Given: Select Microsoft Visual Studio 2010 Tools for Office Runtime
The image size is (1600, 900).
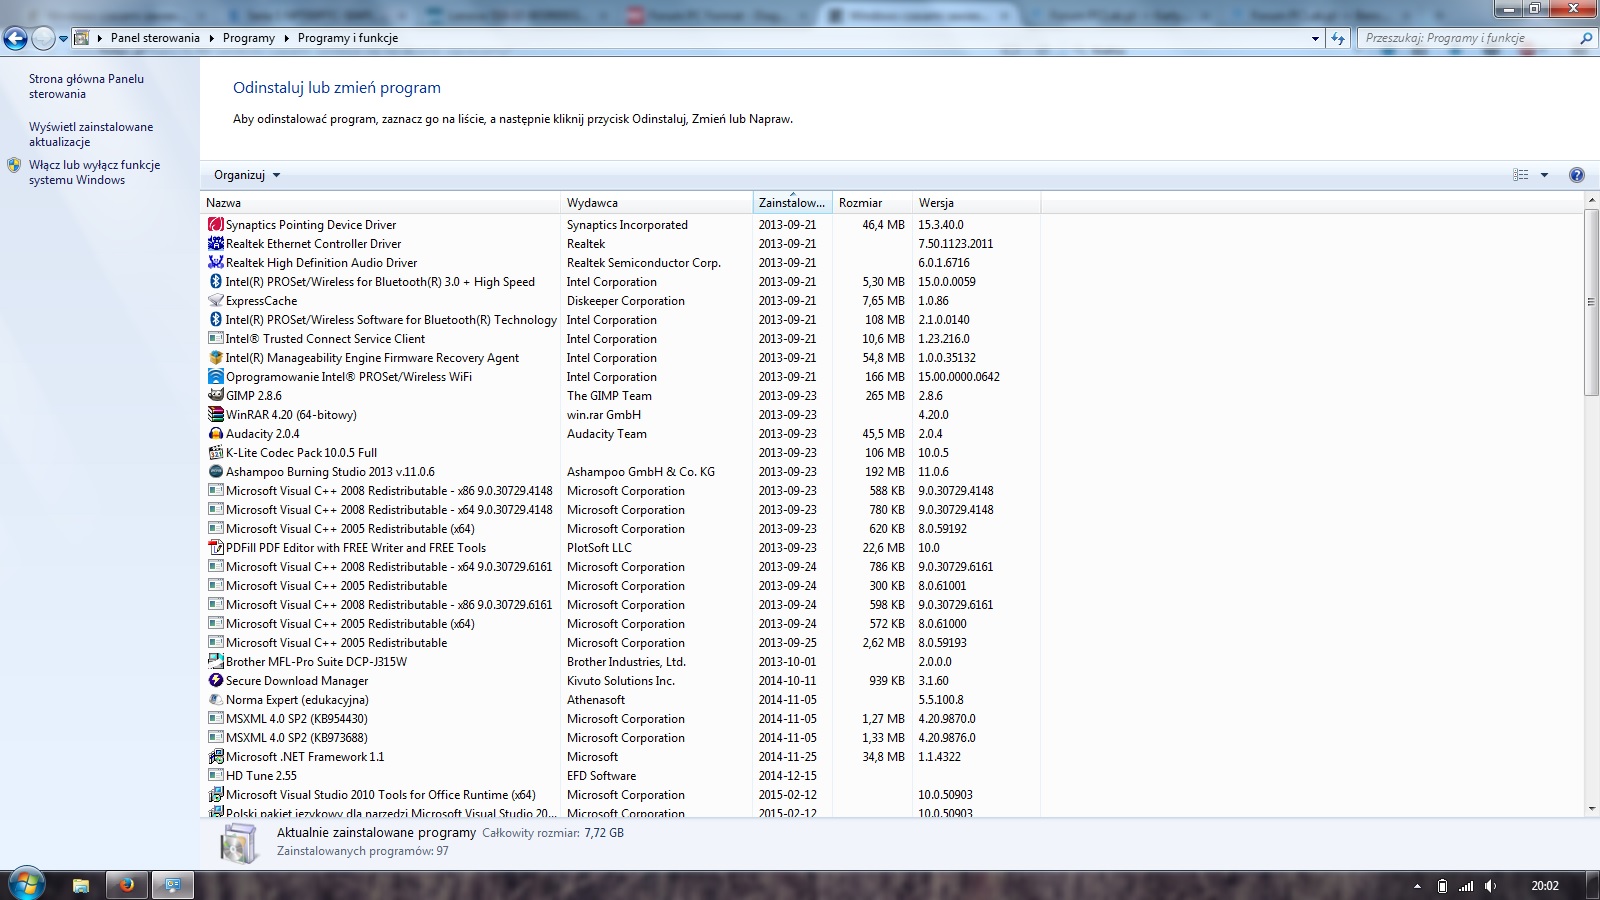Looking at the screenshot, I should pyautogui.click(x=620, y=795).
